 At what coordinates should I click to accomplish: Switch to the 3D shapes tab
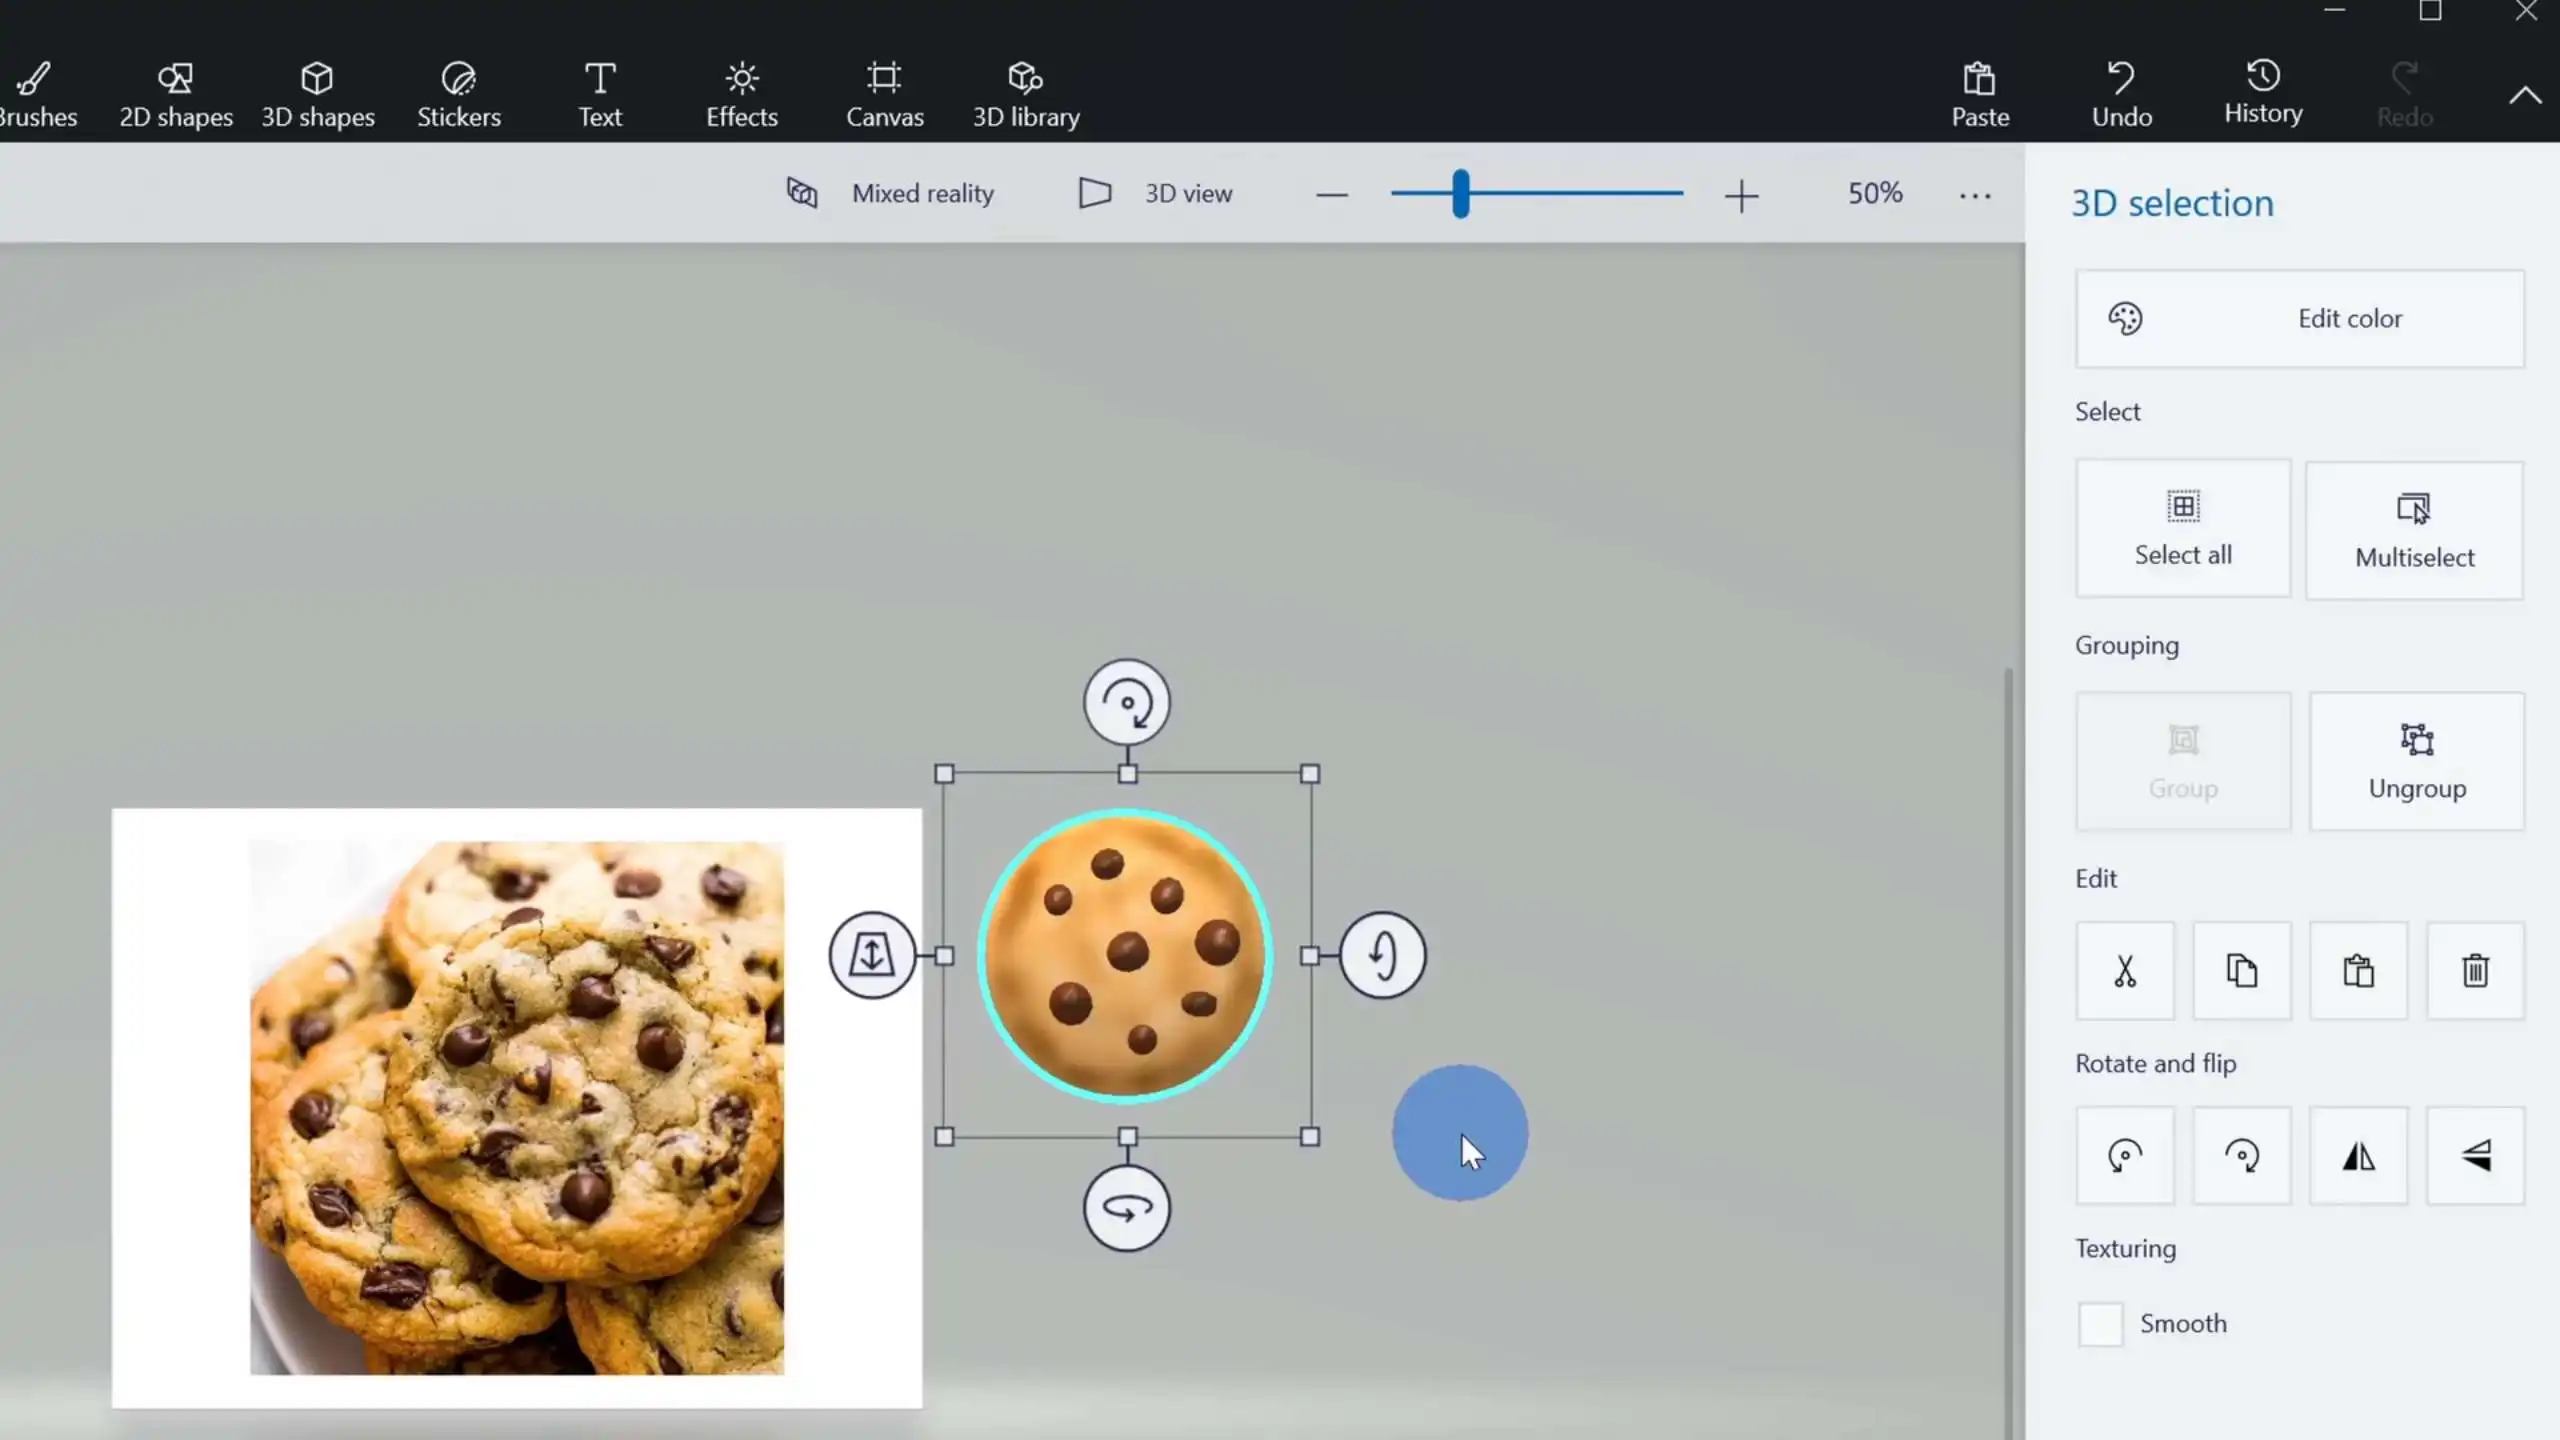pyautogui.click(x=317, y=94)
